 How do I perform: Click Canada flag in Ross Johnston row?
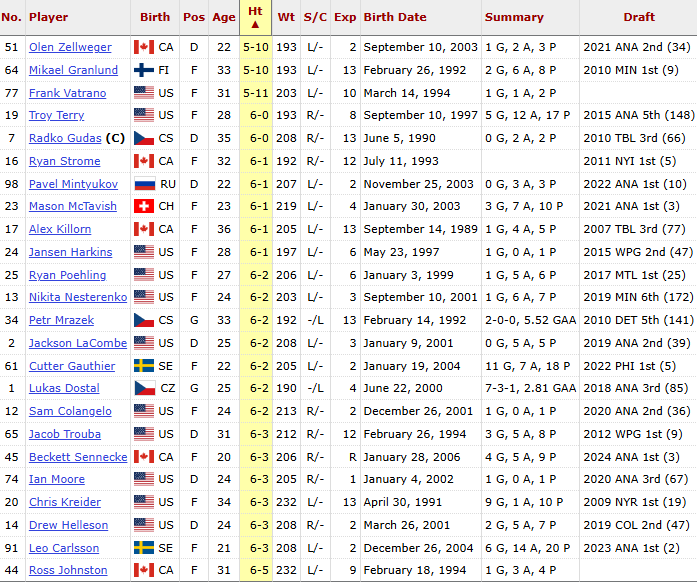144,570
